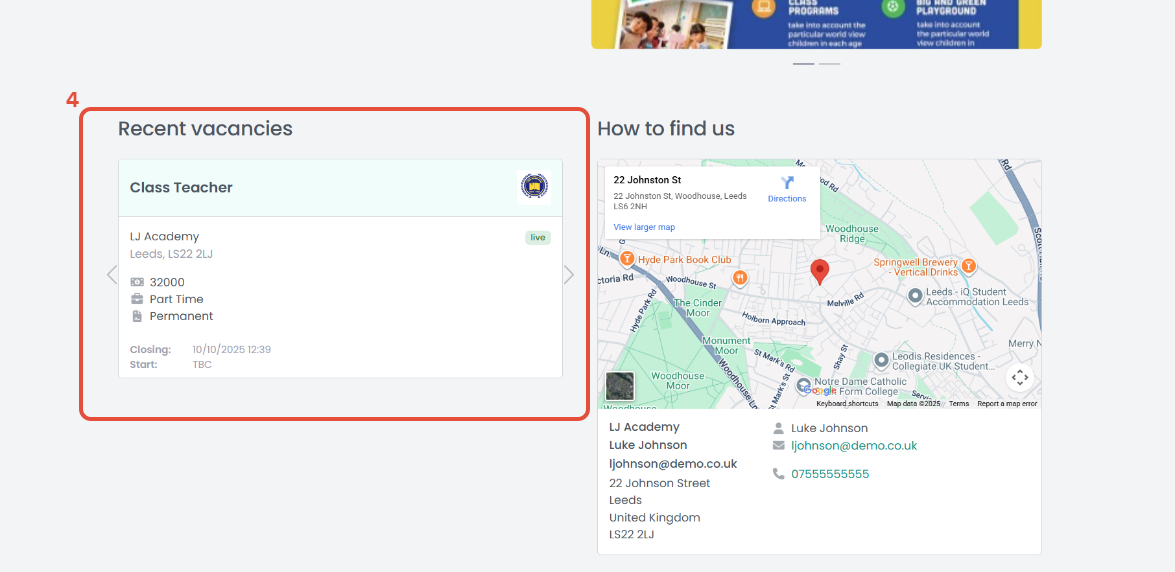Open Directions icon in map card
Viewport: 1175px width, 572px height.
[787, 183]
